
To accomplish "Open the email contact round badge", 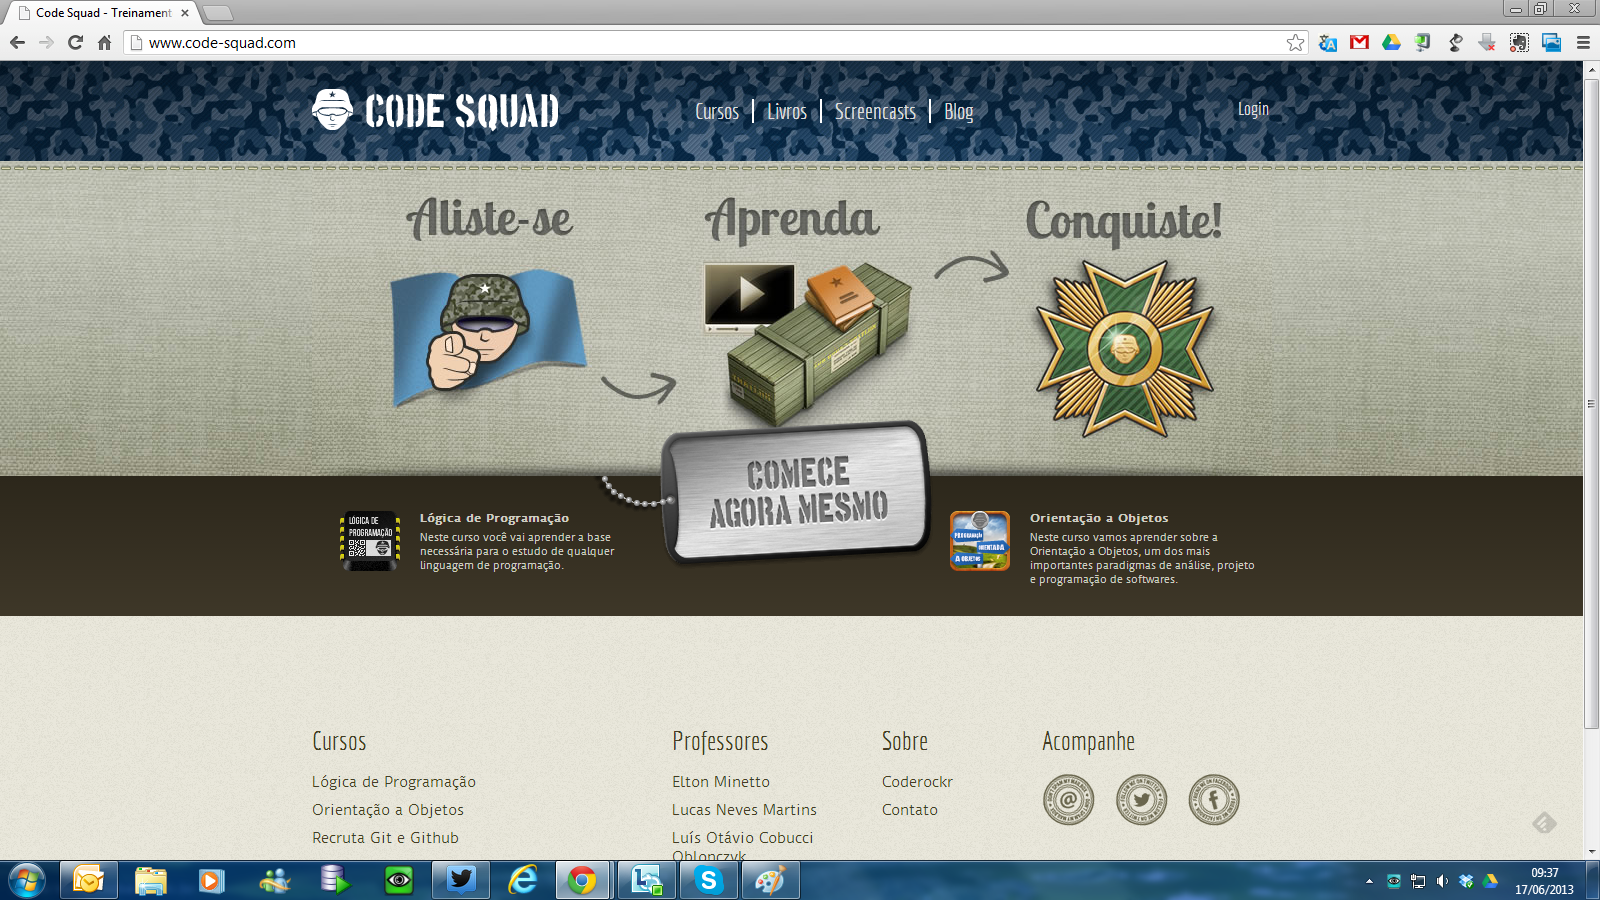I will (x=1068, y=800).
